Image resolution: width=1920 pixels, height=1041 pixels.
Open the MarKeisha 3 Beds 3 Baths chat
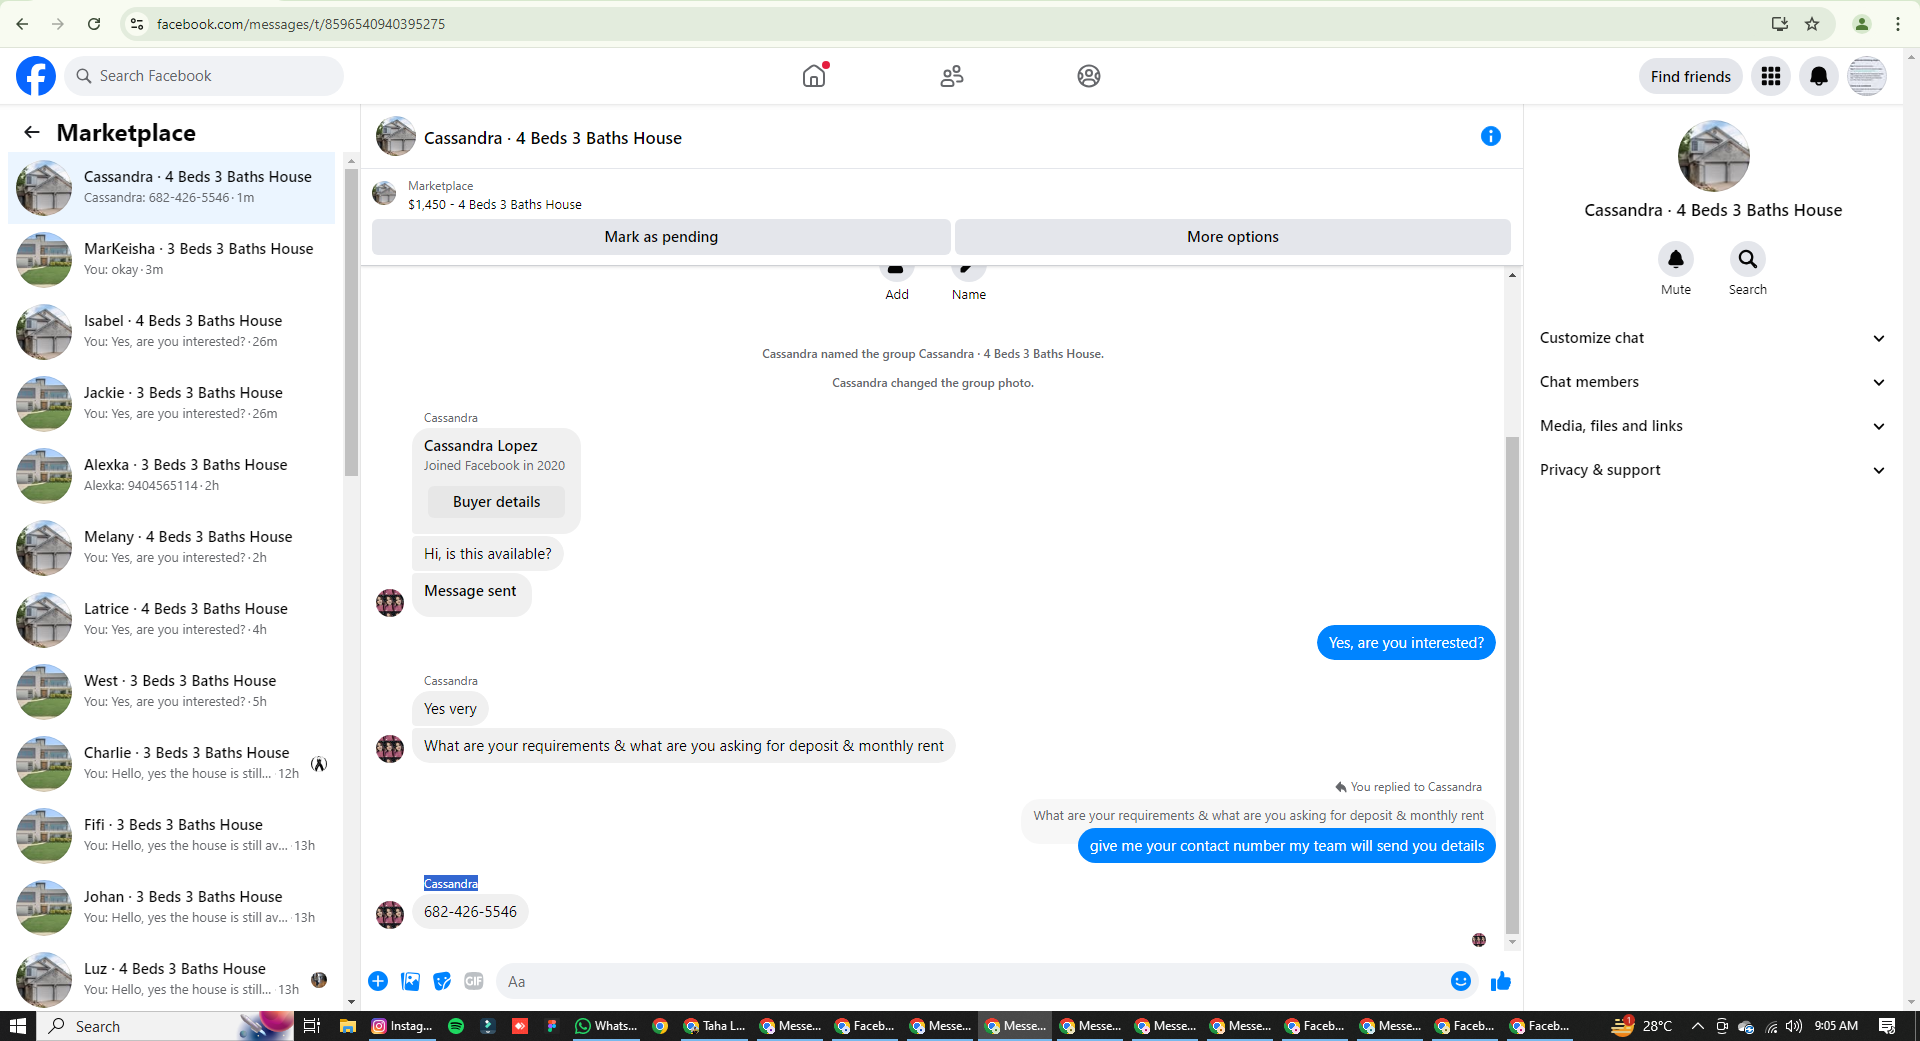172,260
